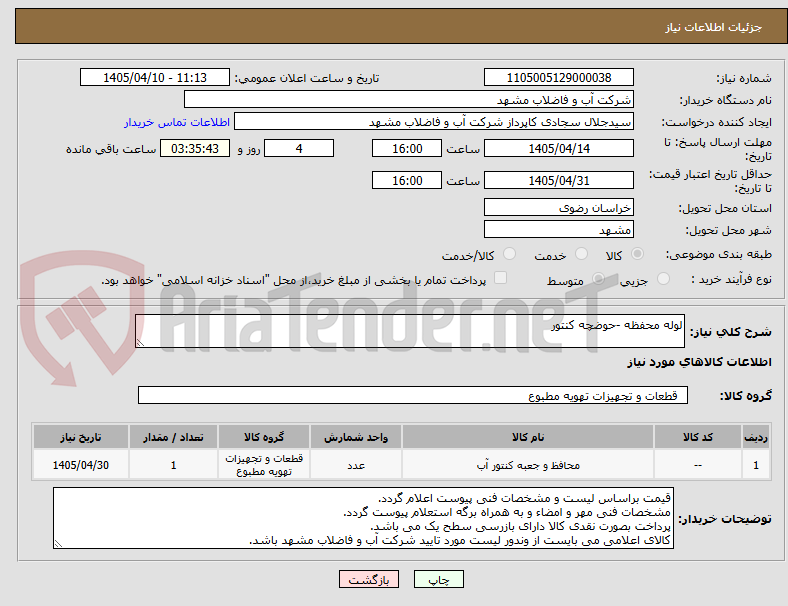Click the delivery city field مشهد
The height and width of the screenshot is (606, 788).
click(x=559, y=230)
